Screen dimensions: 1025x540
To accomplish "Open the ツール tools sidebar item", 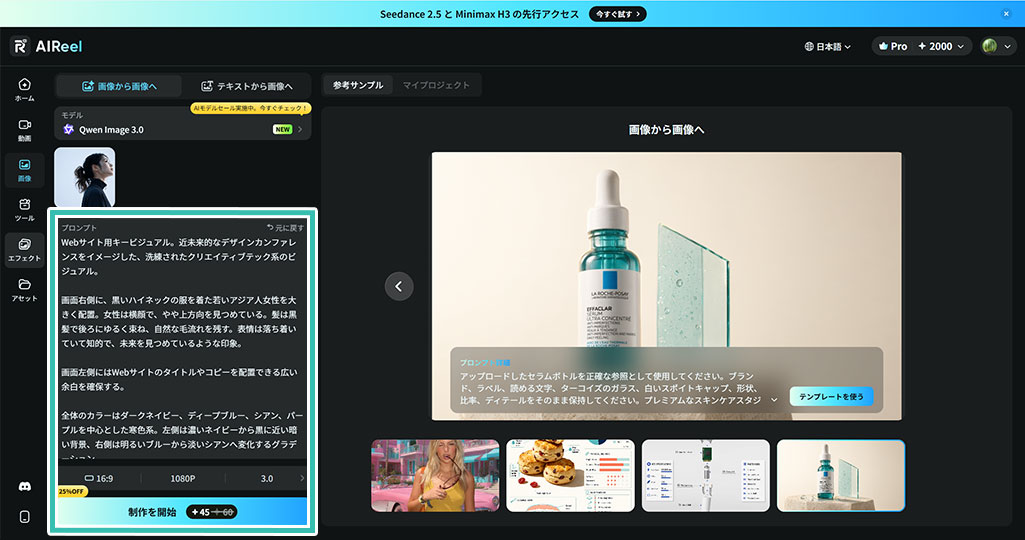I will (24, 211).
